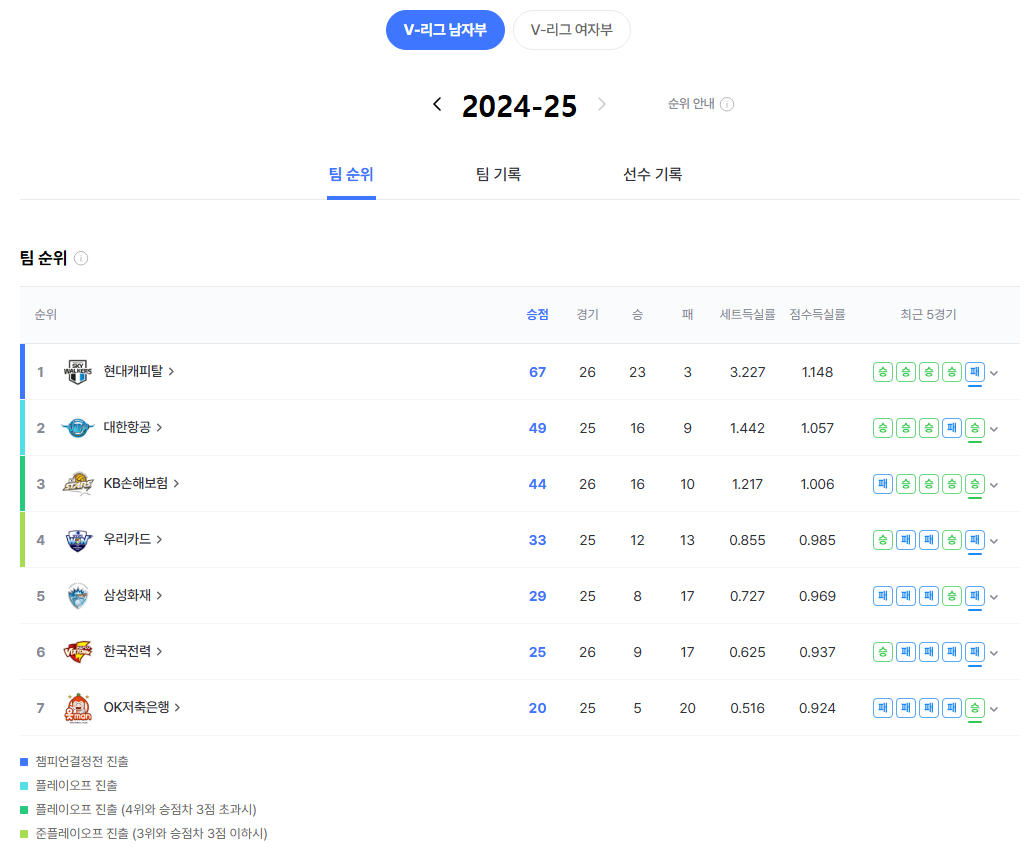
Task: Expand OK저축은행's recent matches details
Action: [x=992, y=707]
